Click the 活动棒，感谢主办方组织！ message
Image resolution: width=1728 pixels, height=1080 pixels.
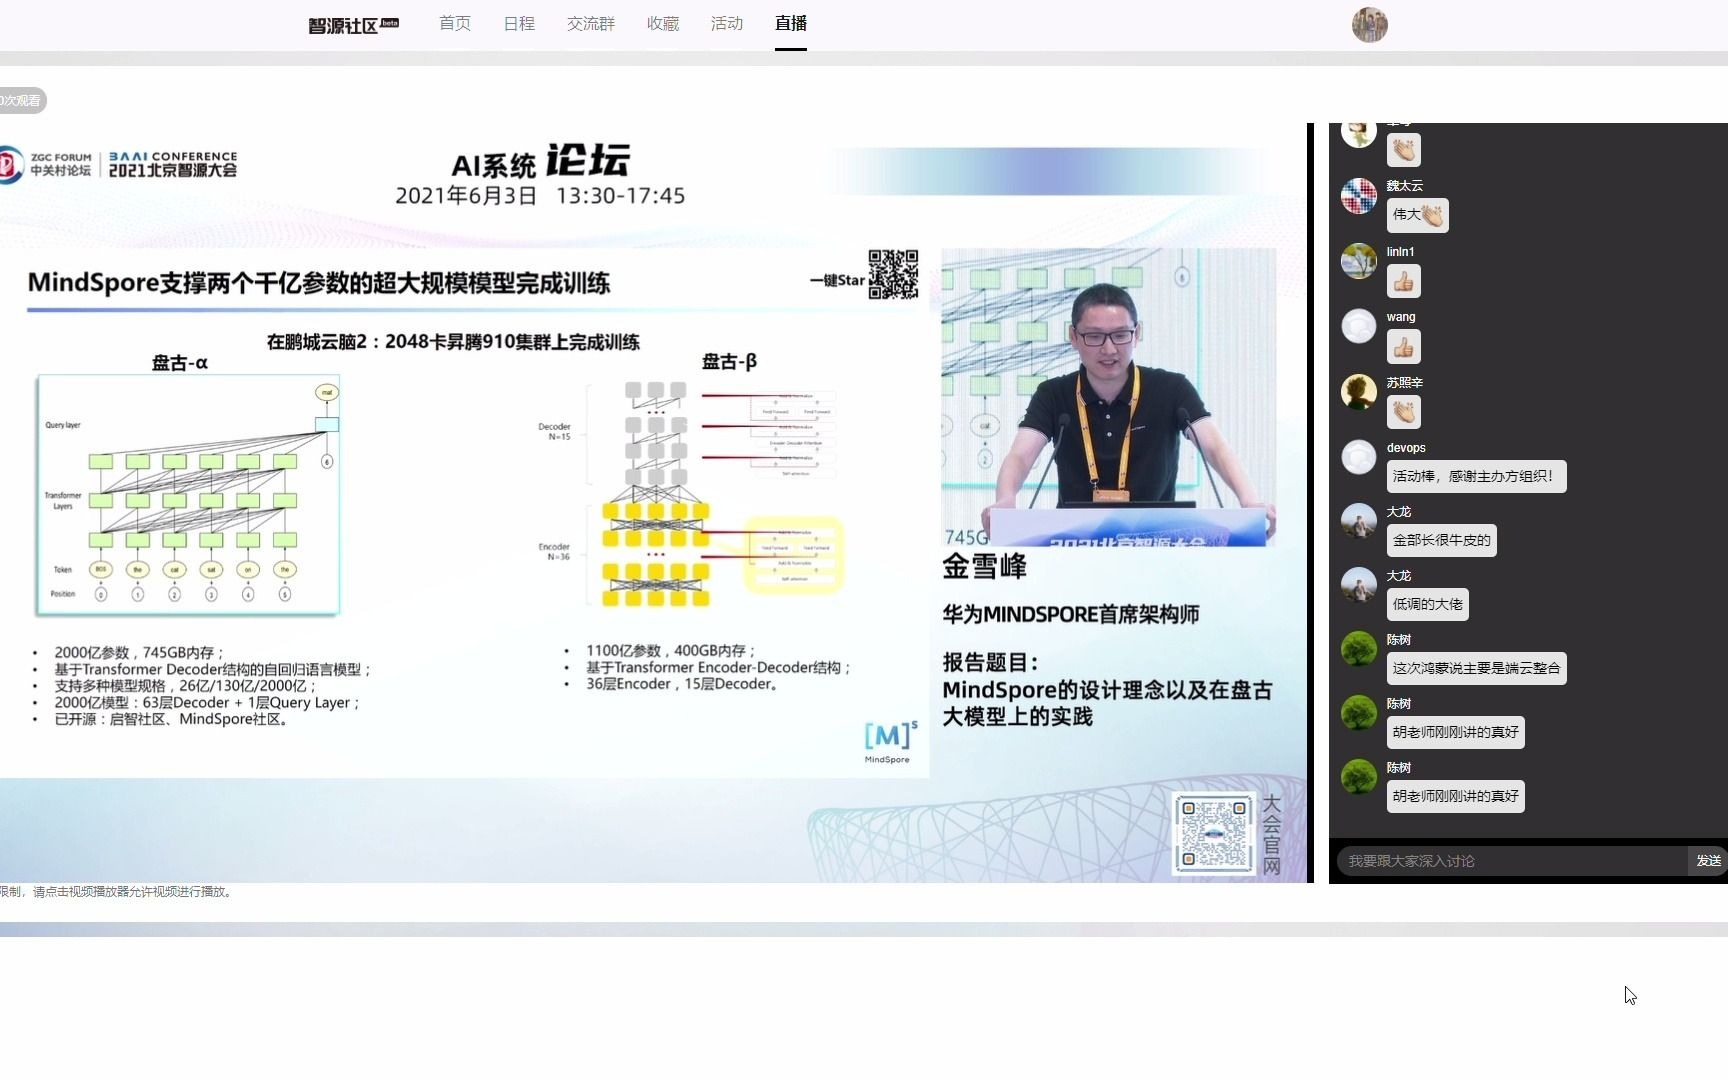pyautogui.click(x=1476, y=477)
